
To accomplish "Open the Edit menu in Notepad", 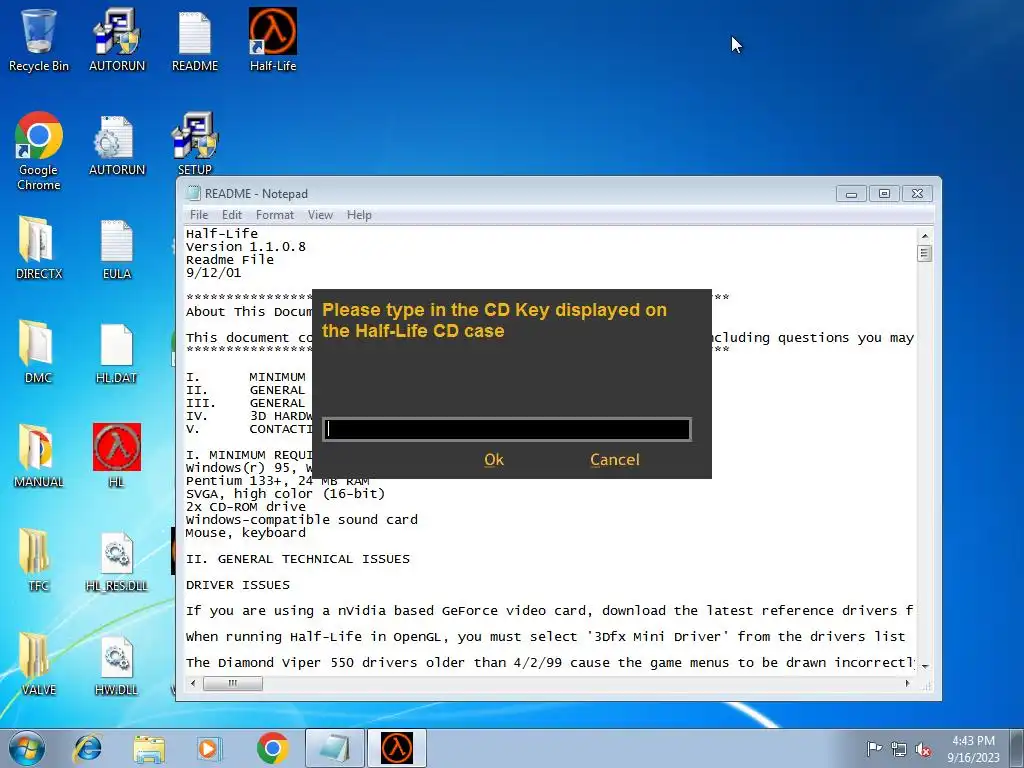I will 231,215.
